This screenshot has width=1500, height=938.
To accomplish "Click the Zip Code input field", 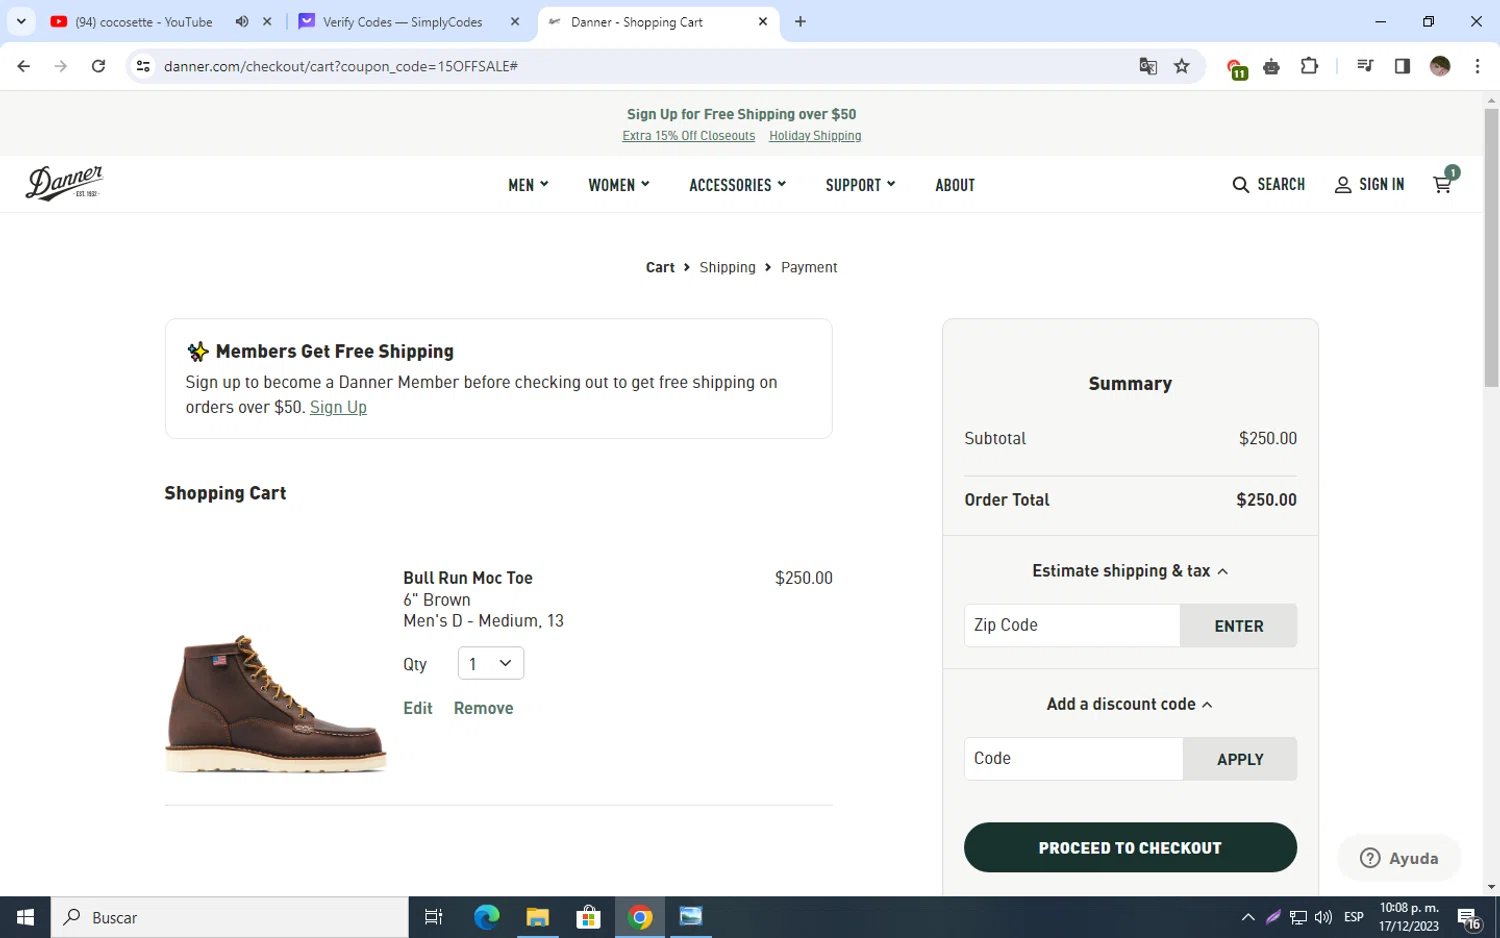I will [x=1072, y=626].
